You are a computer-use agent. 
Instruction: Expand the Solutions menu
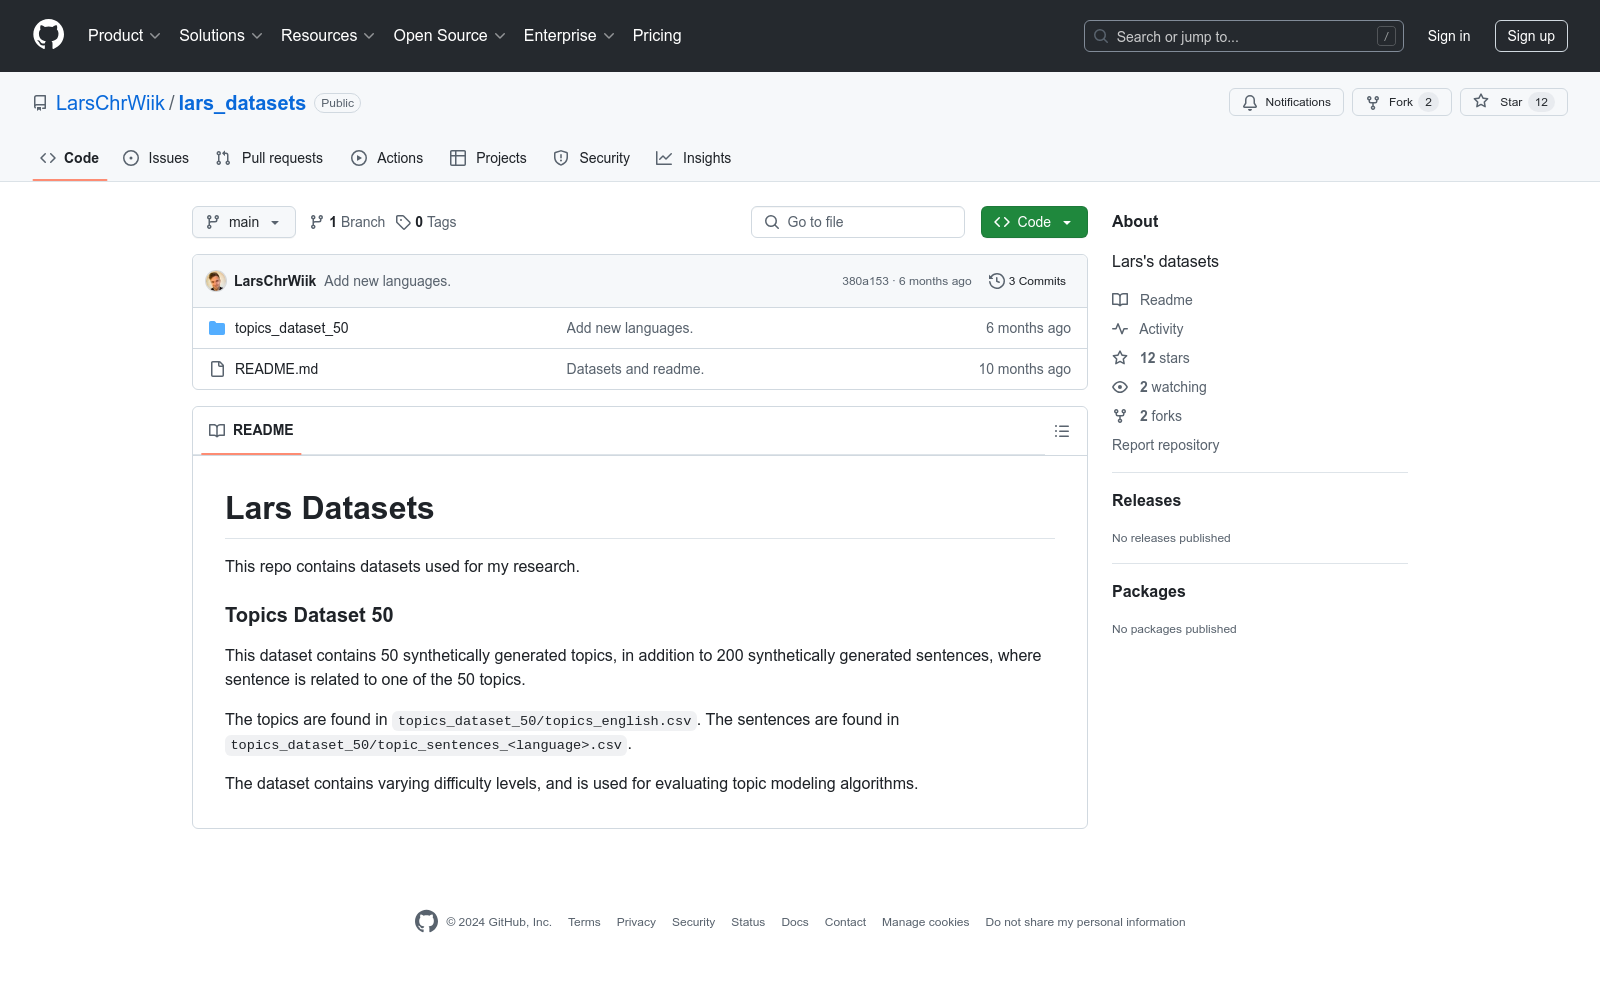click(221, 36)
